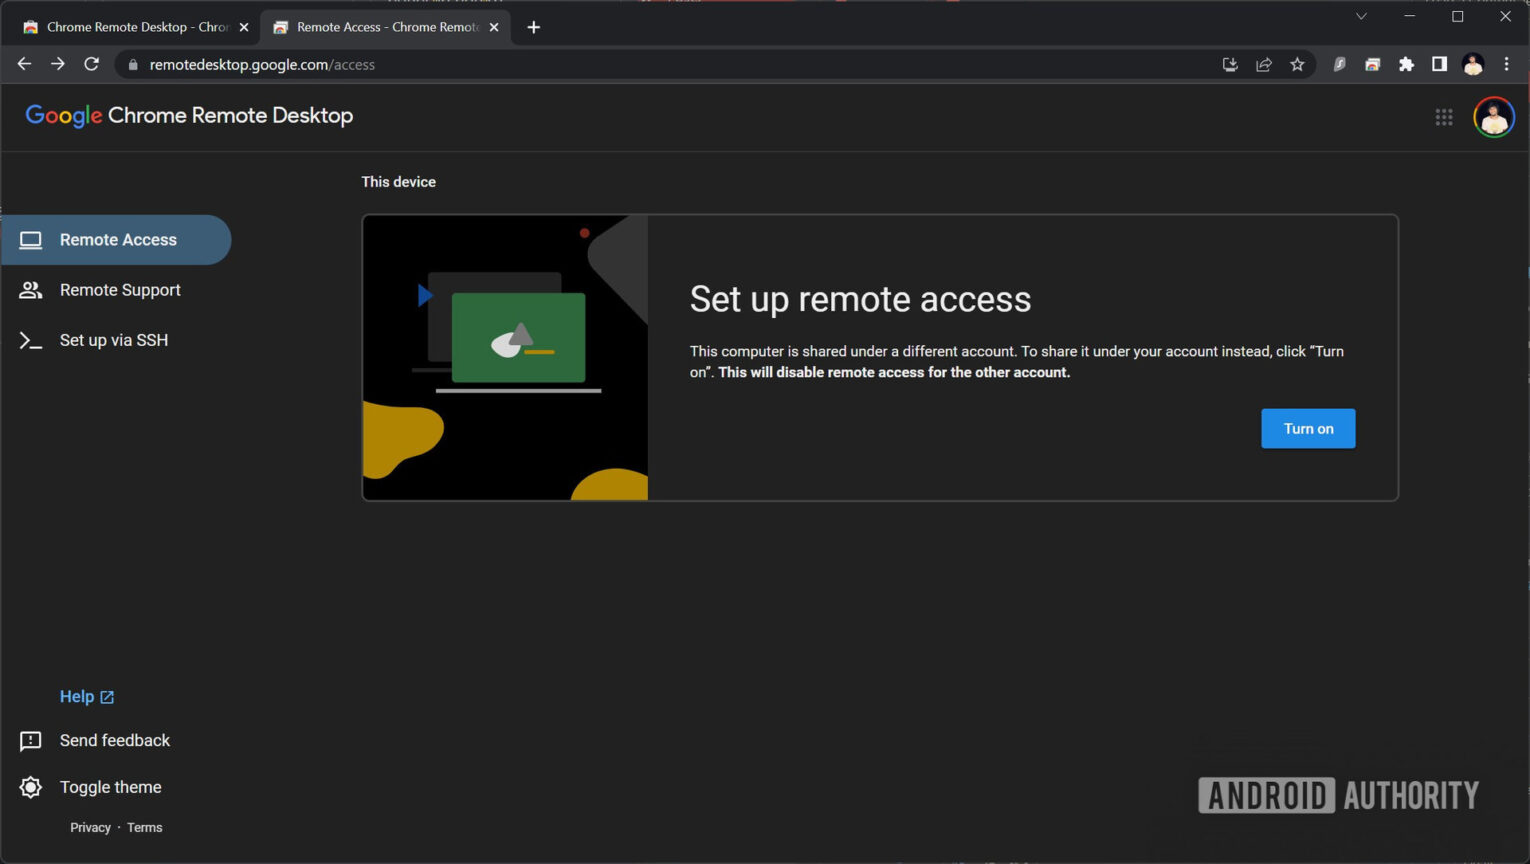This screenshot has width=1530, height=864.
Task: Open the browser profile menu
Action: point(1472,64)
